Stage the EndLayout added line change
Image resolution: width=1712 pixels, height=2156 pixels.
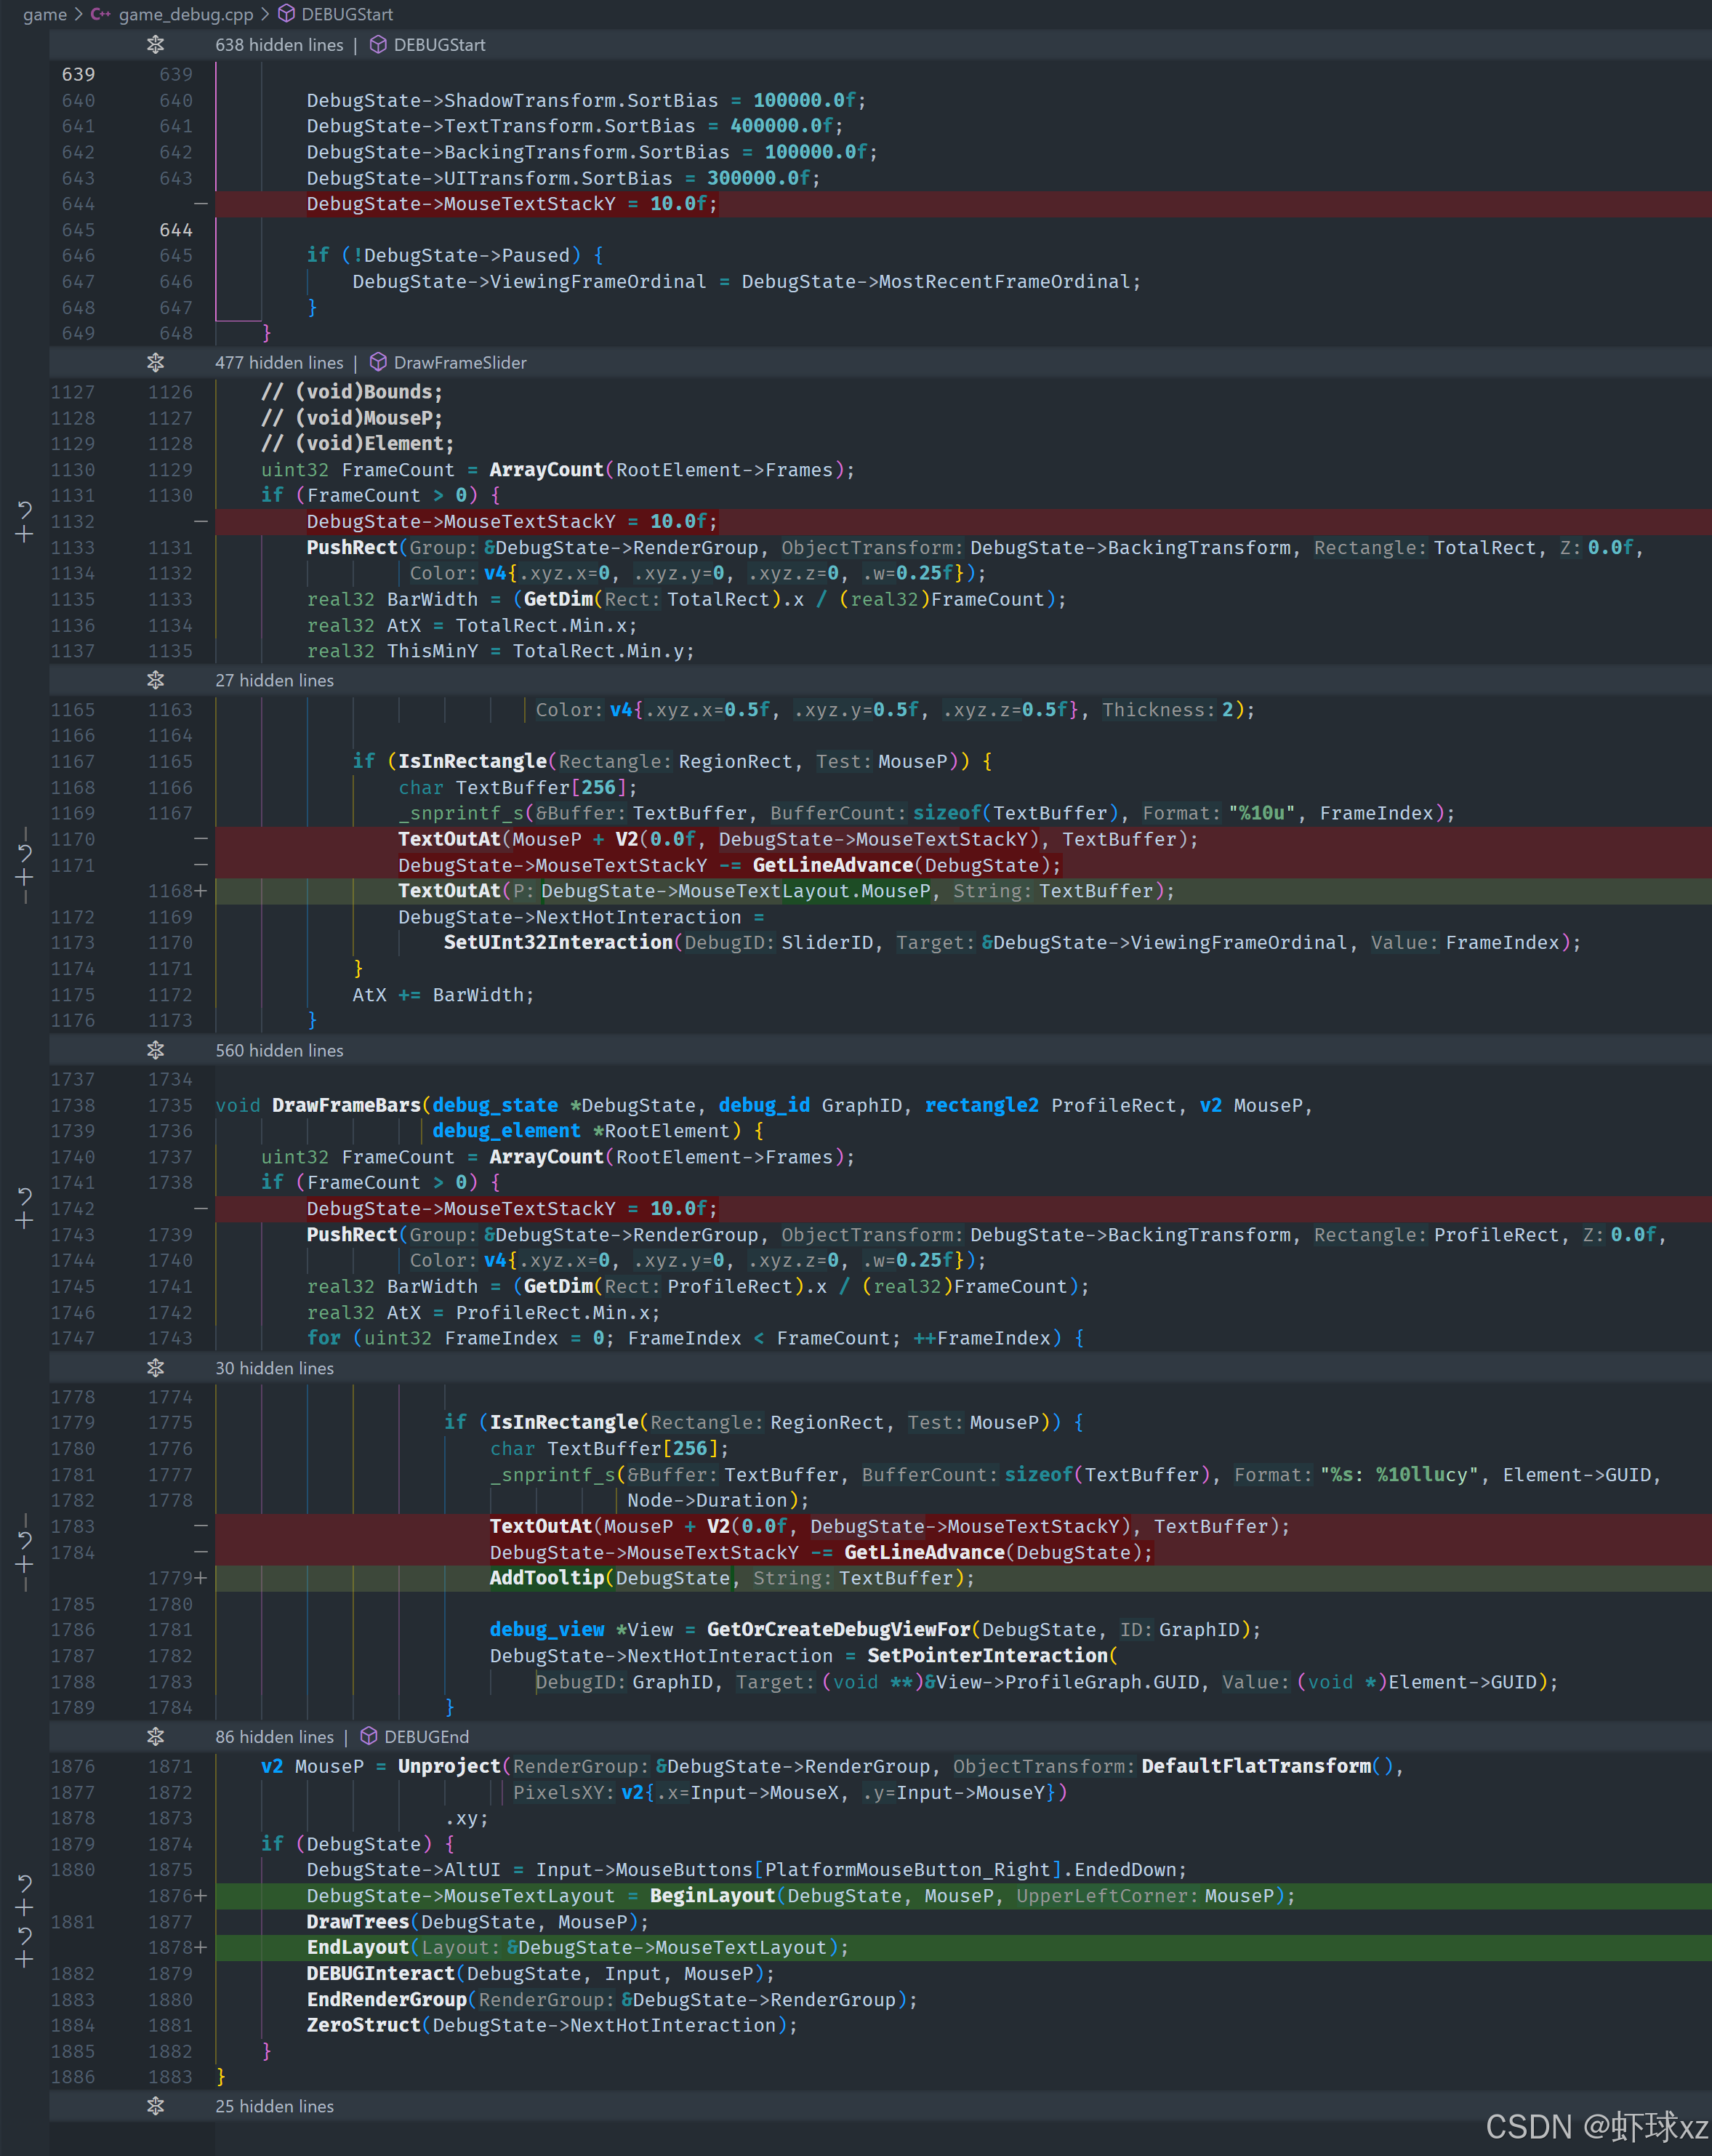[25, 1960]
